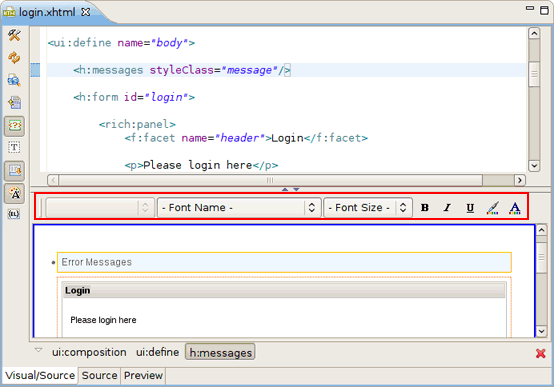Click the ui:define name="body" line
This screenshot has height=387, width=554.
[121, 43]
